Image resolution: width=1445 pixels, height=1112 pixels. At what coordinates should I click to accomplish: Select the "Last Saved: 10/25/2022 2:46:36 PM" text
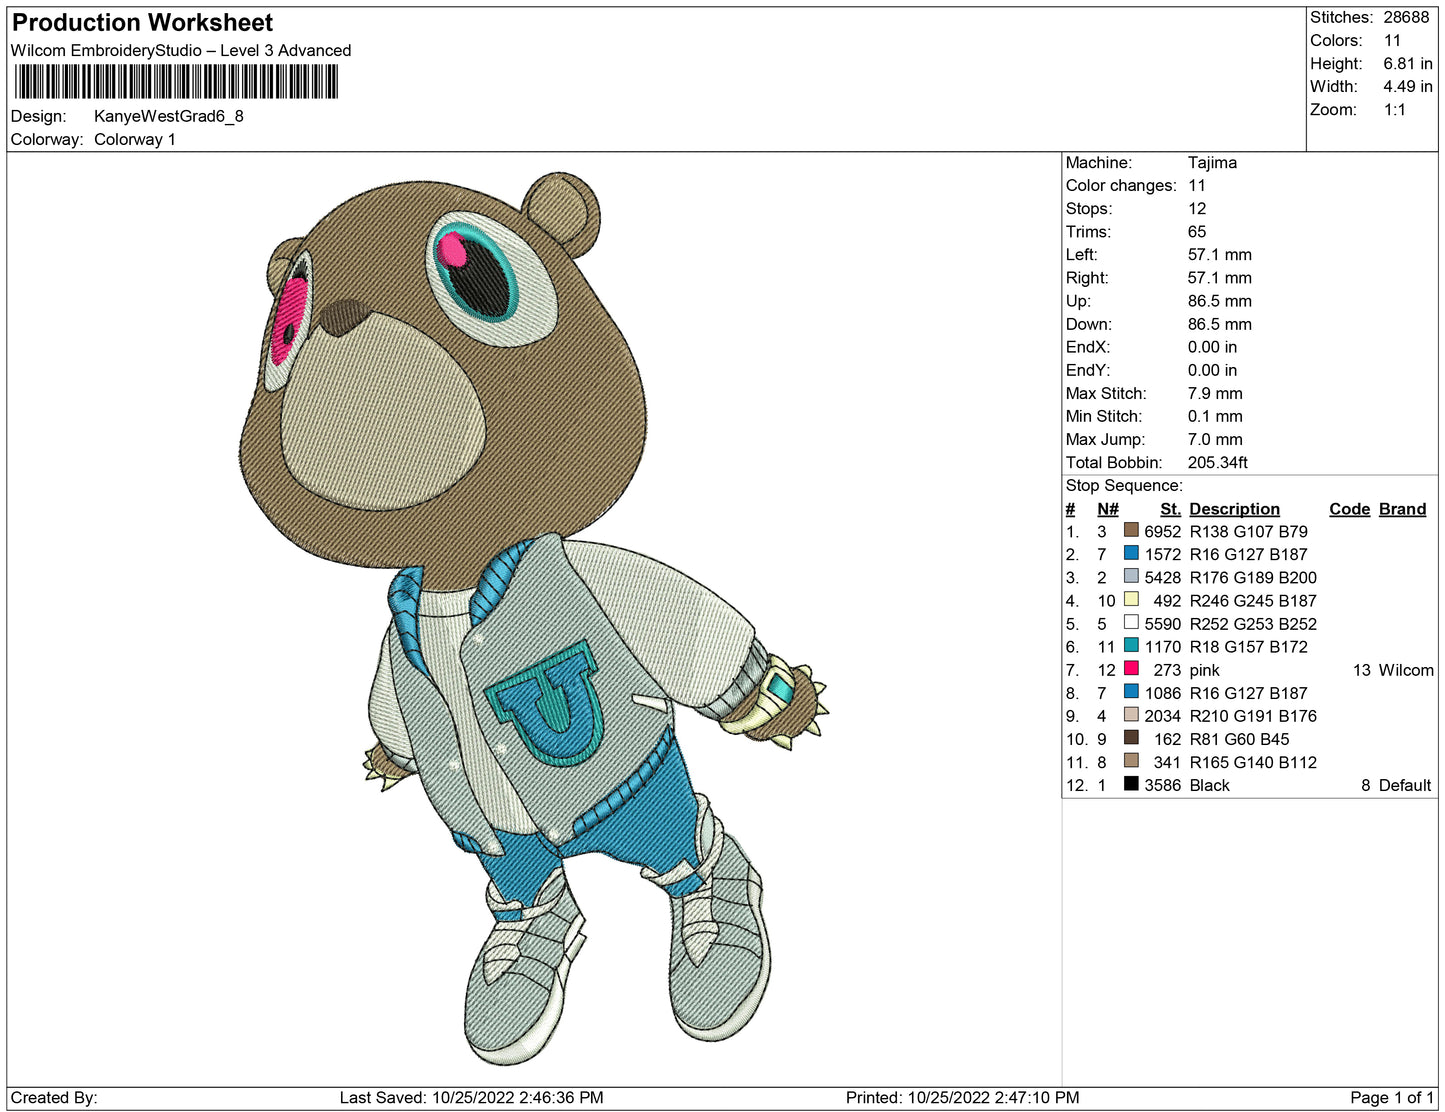(x=472, y=1097)
